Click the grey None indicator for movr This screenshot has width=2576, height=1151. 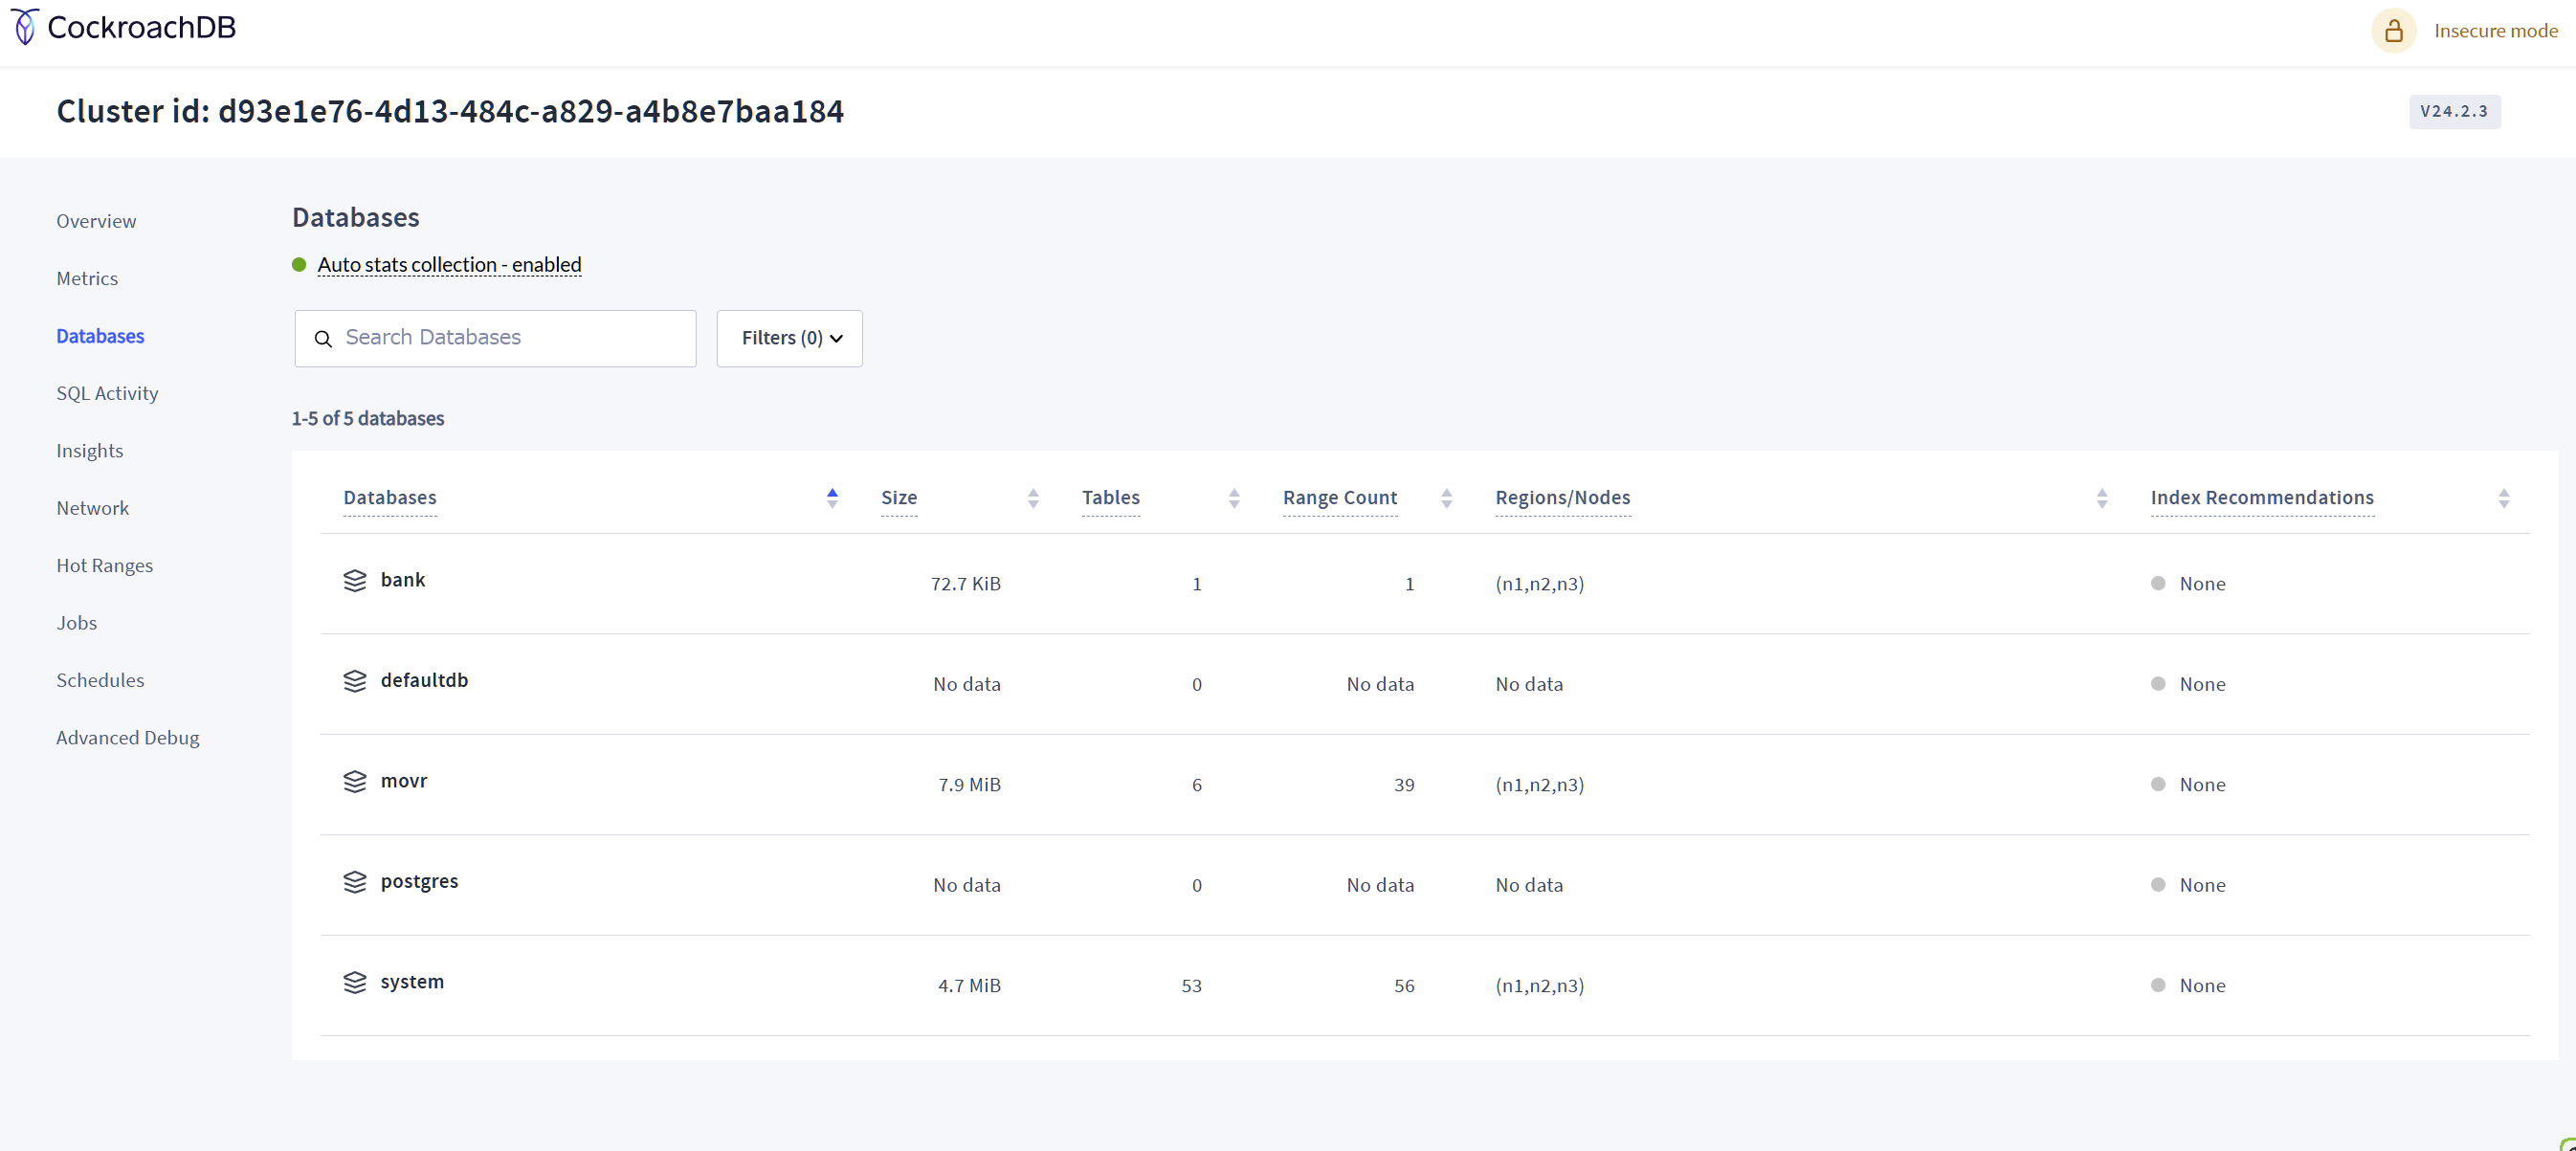(2158, 785)
